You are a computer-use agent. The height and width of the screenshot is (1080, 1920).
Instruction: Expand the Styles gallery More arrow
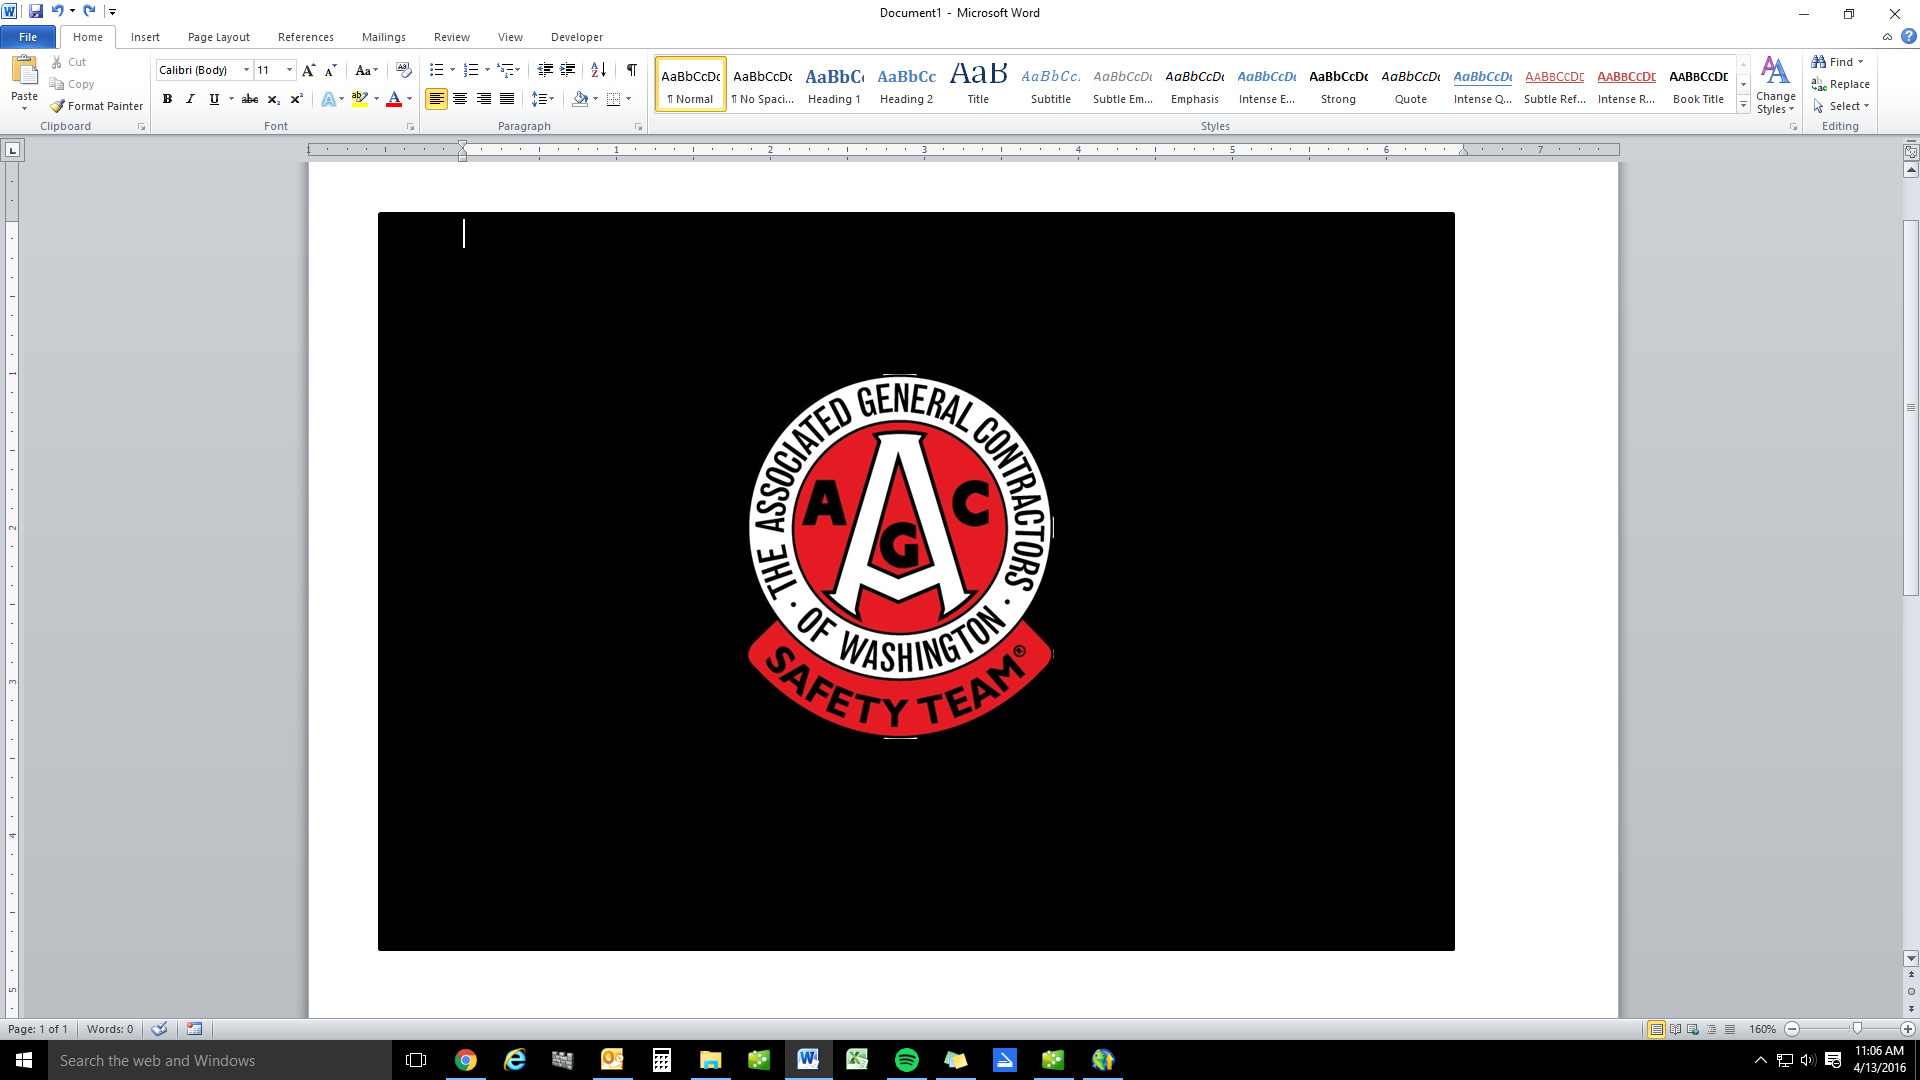click(x=1743, y=105)
